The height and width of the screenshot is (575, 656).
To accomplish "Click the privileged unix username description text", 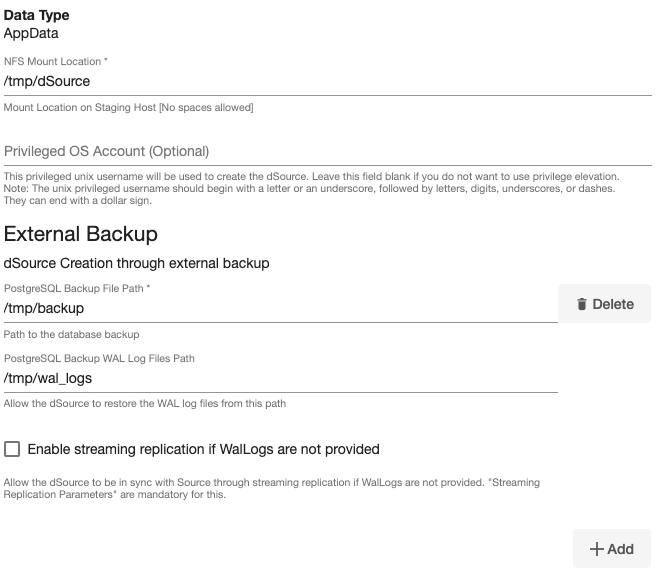I will click(310, 188).
